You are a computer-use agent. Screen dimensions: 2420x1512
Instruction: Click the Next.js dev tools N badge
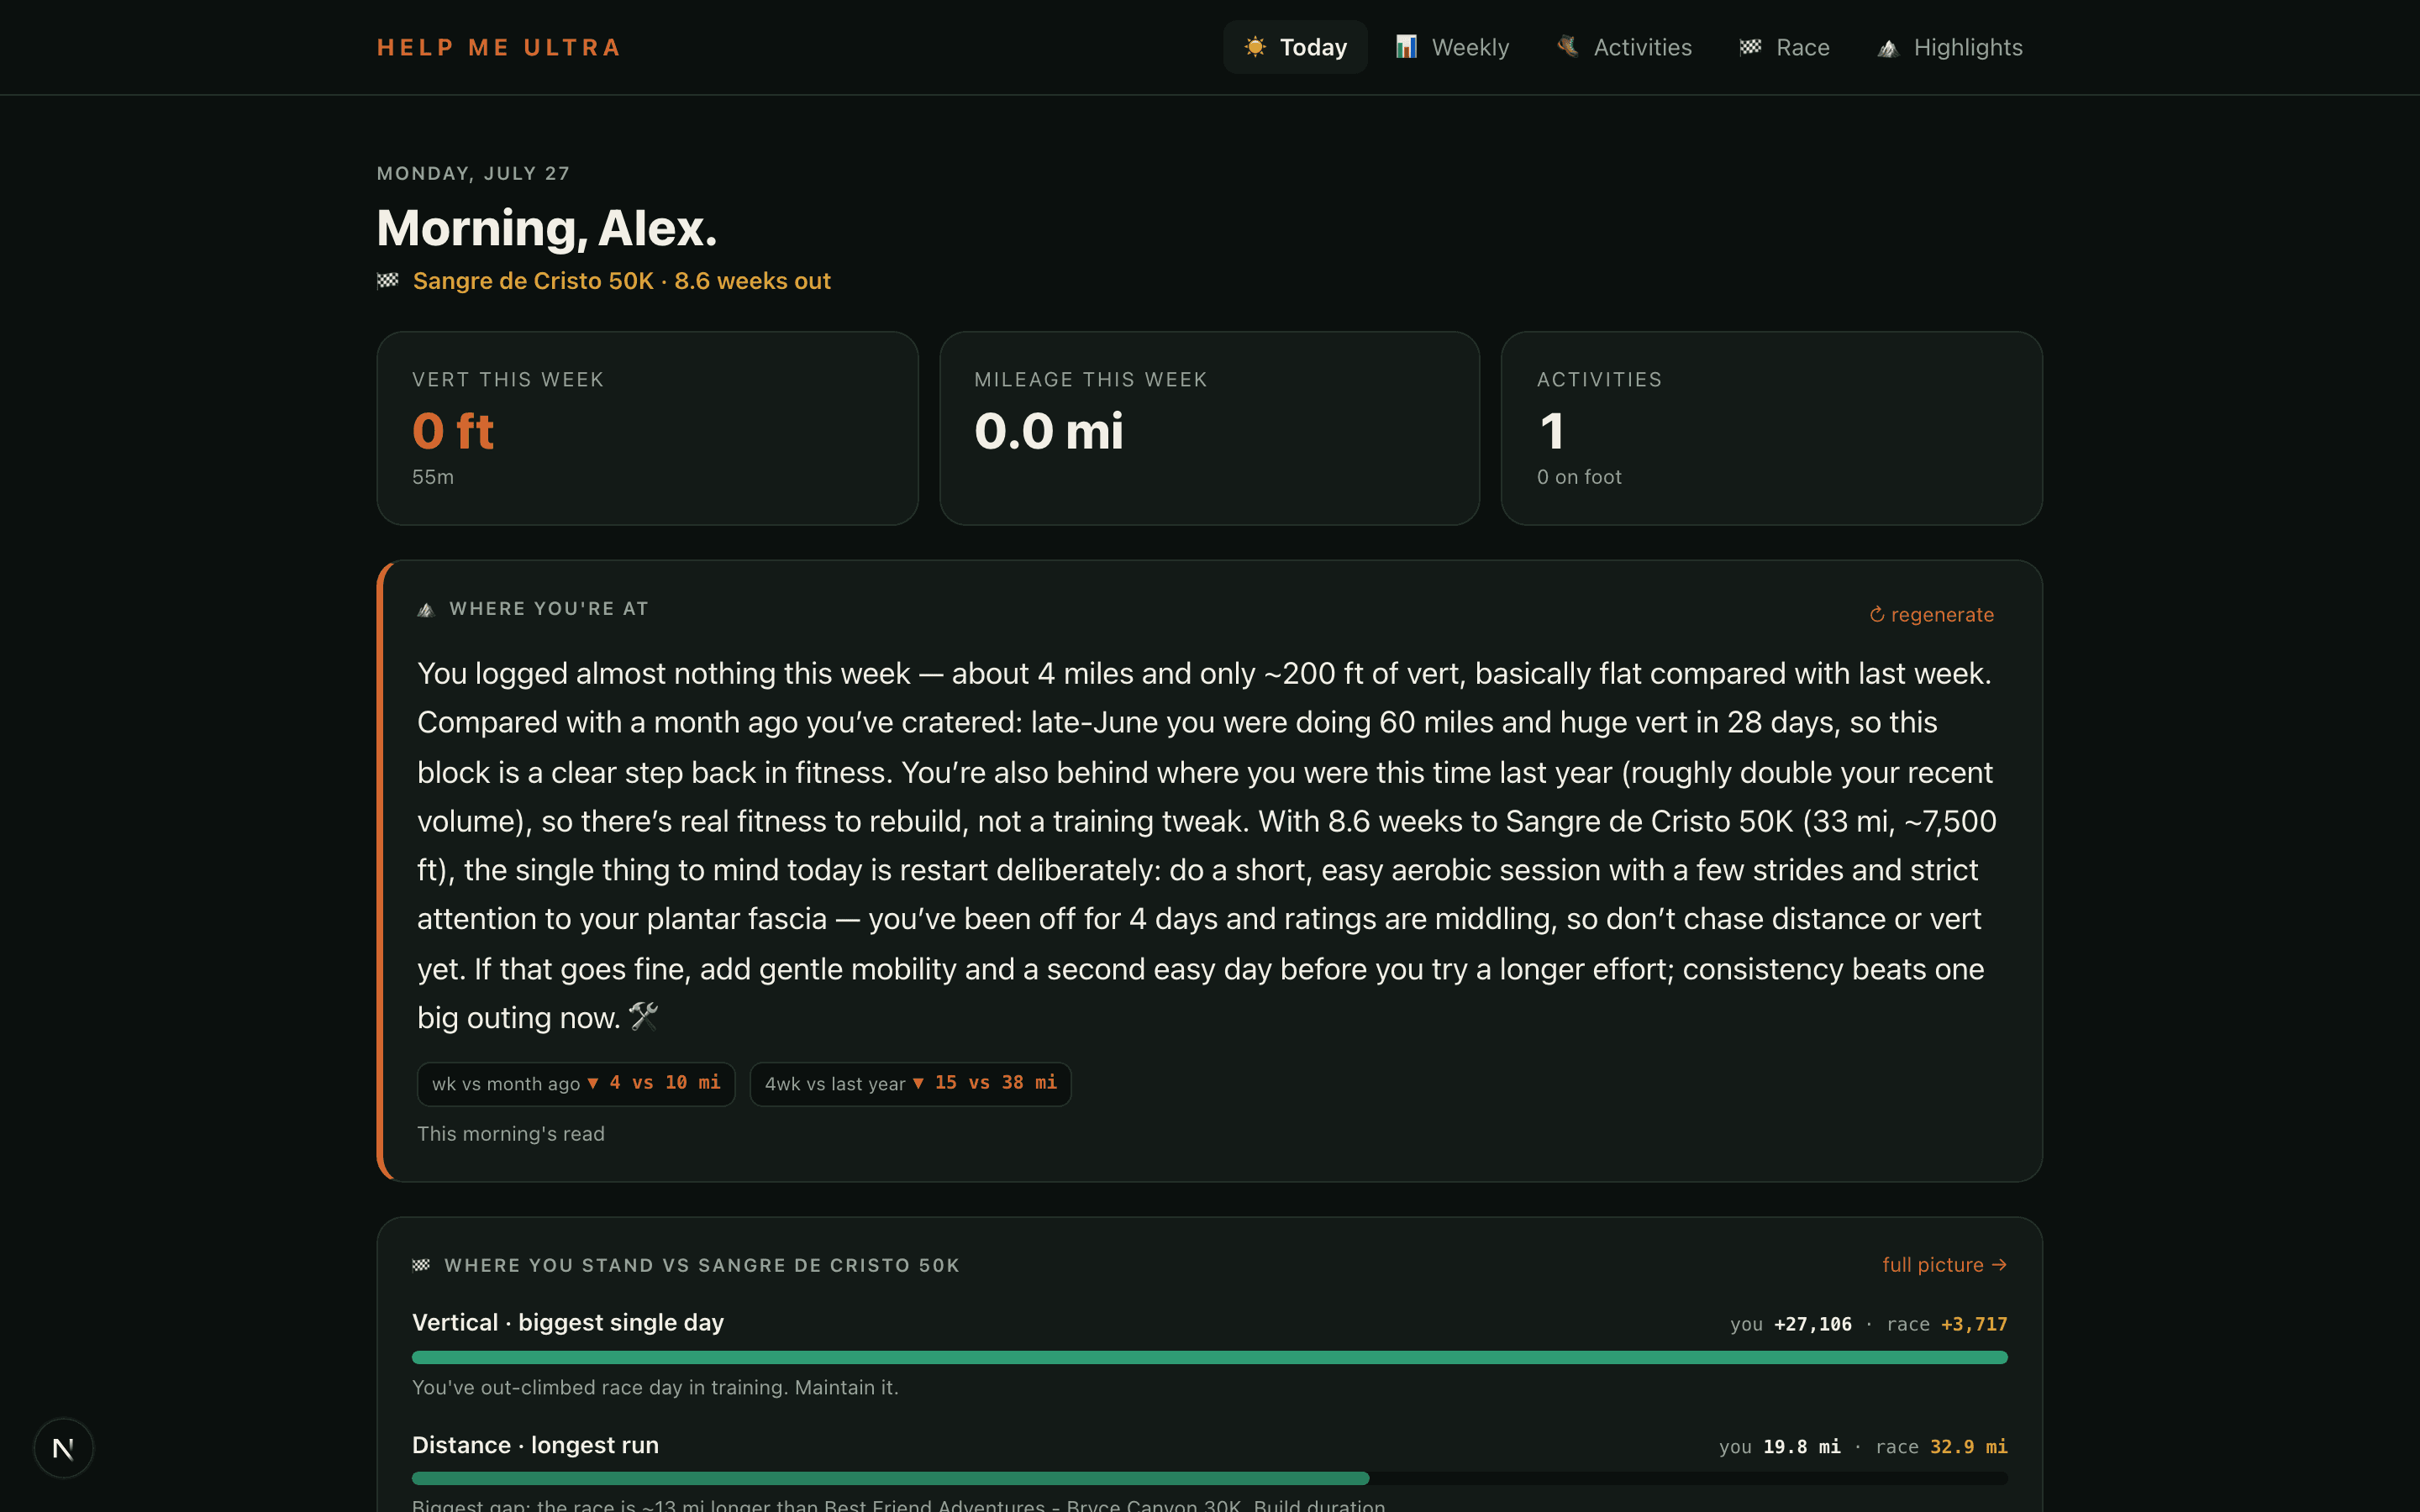[63, 1447]
